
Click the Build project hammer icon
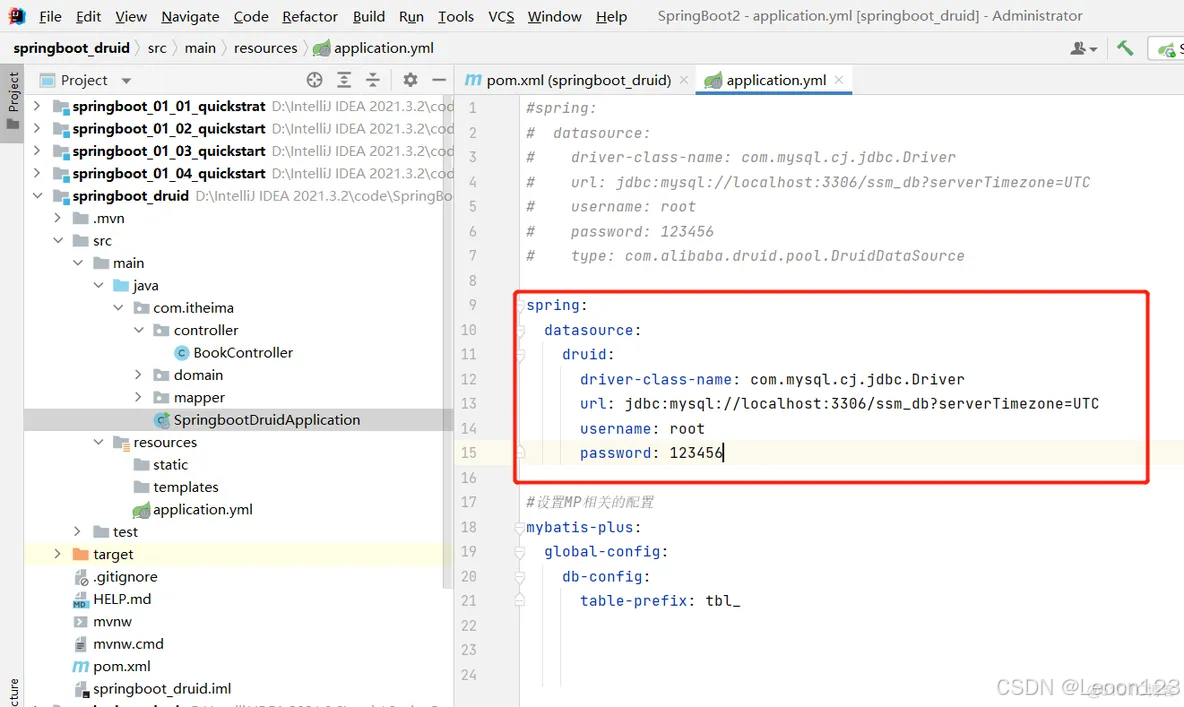coord(1125,48)
